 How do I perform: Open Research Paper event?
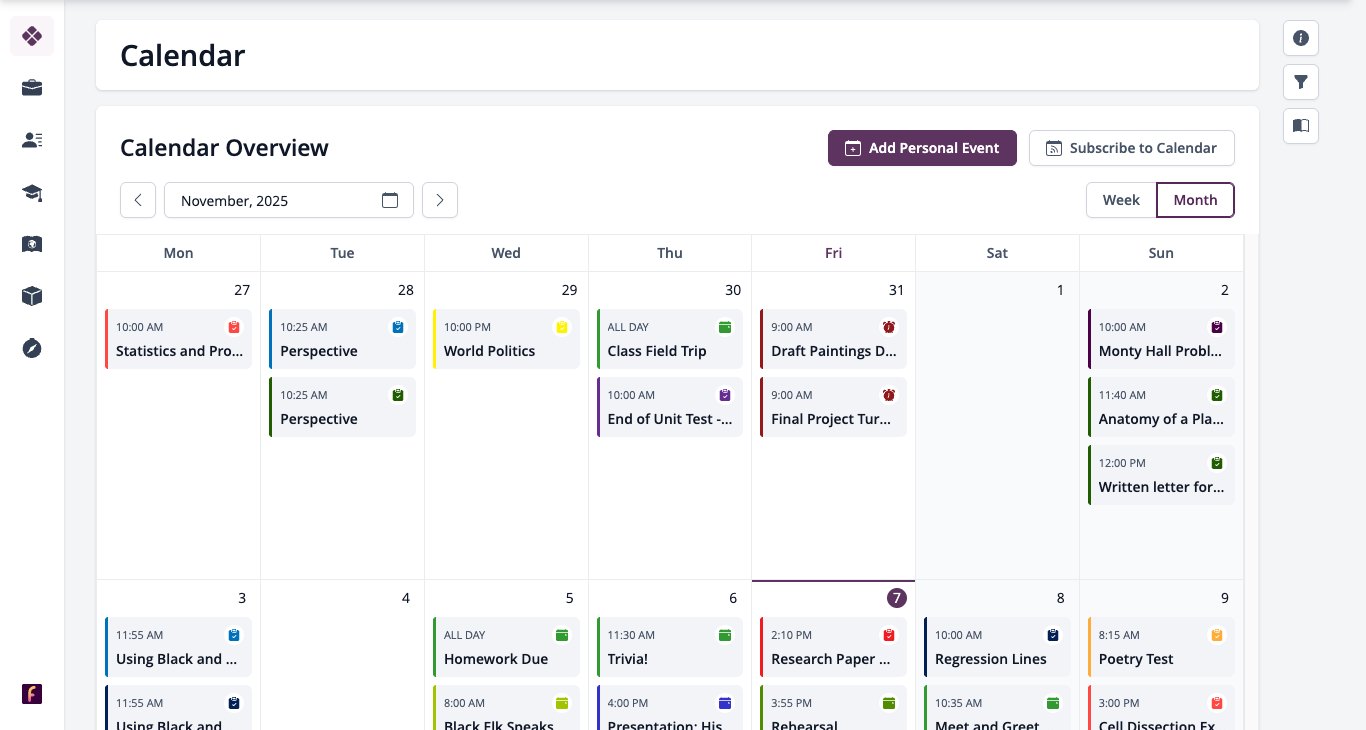[834, 647]
